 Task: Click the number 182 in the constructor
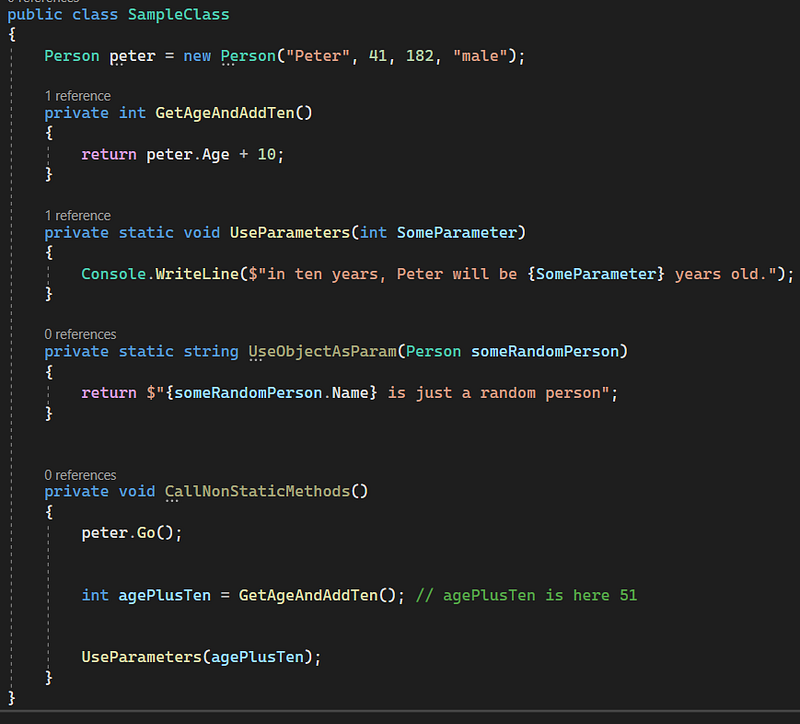pyautogui.click(x=419, y=56)
